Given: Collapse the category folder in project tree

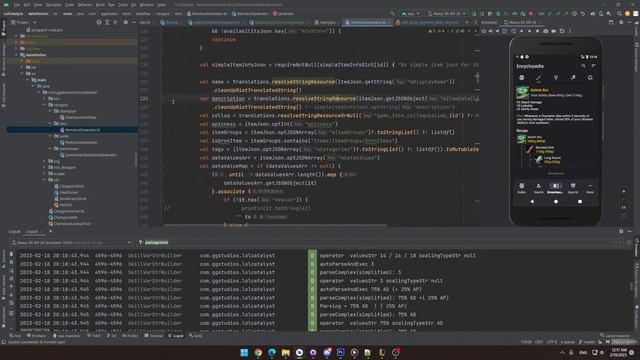Looking at the screenshot, I should tap(44, 105).
